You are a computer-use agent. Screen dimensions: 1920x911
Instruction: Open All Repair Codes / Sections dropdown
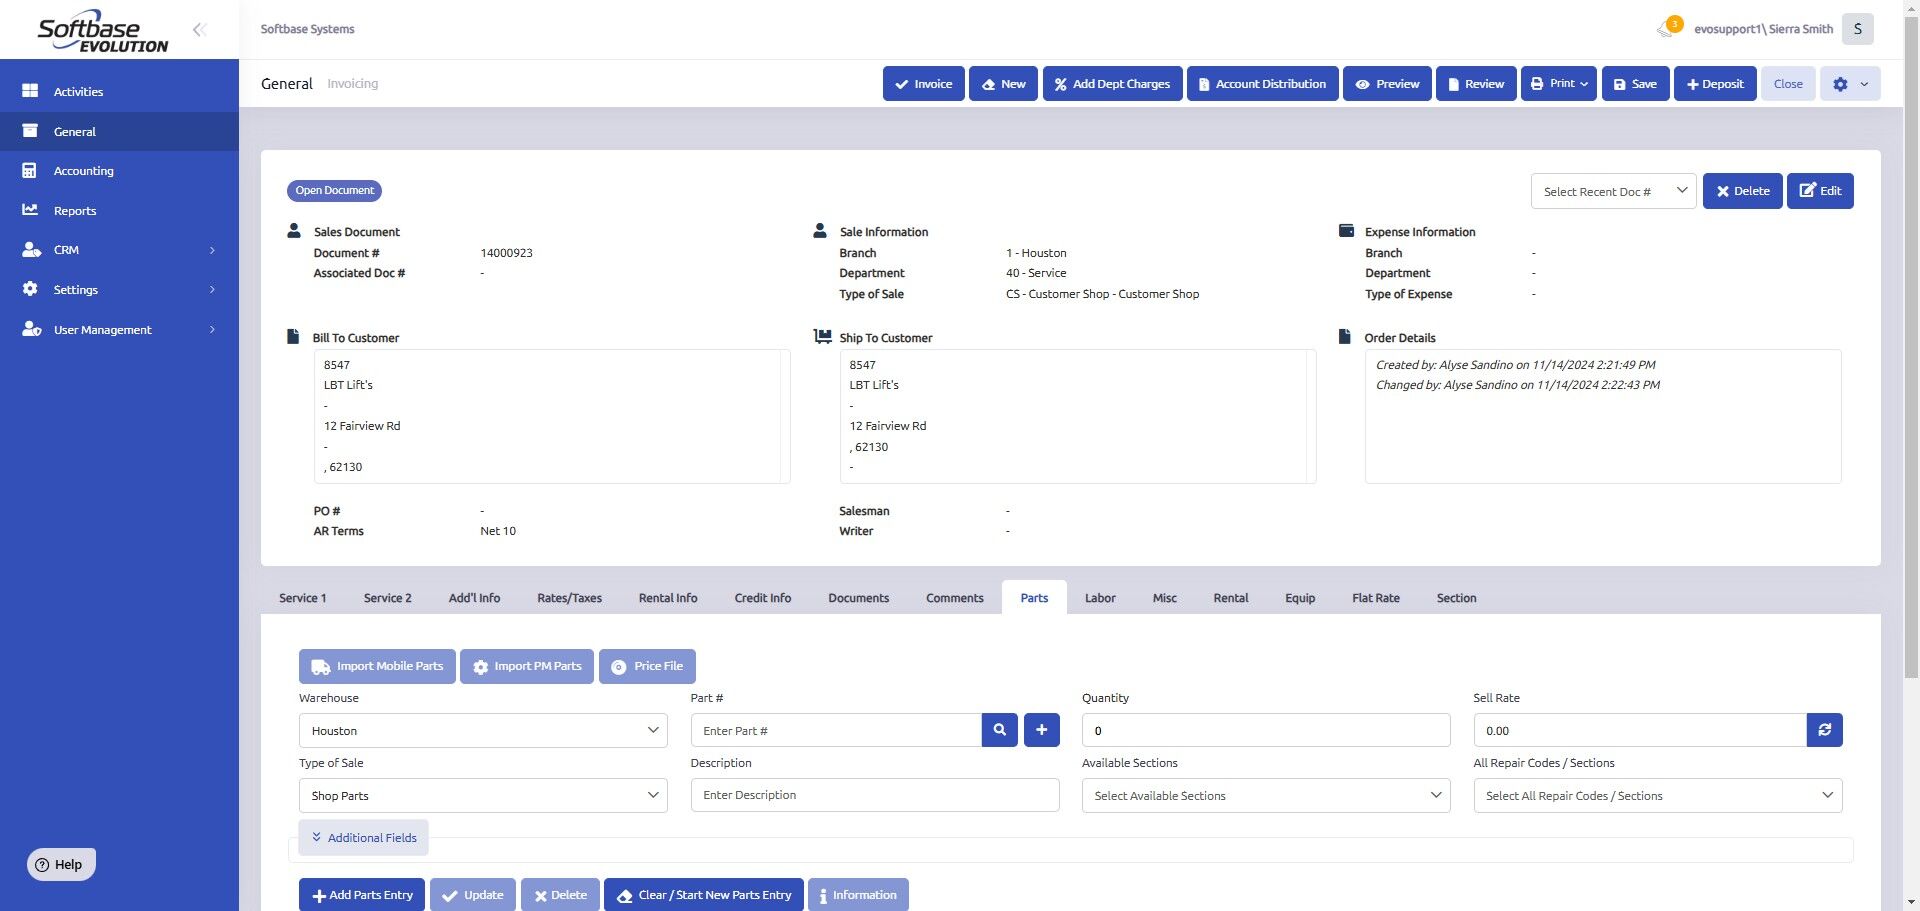click(x=1657, y=795)
